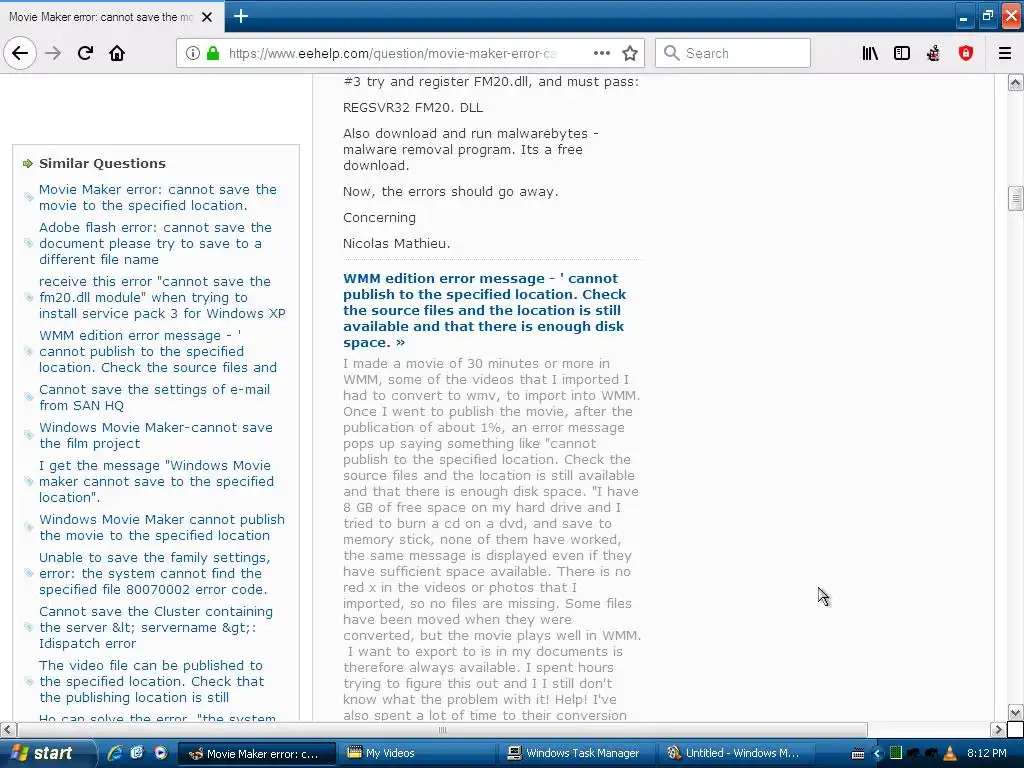1024x768 pixels.
Task: Reload the current page
Action: pyautogui.click(x=85, y=53)
